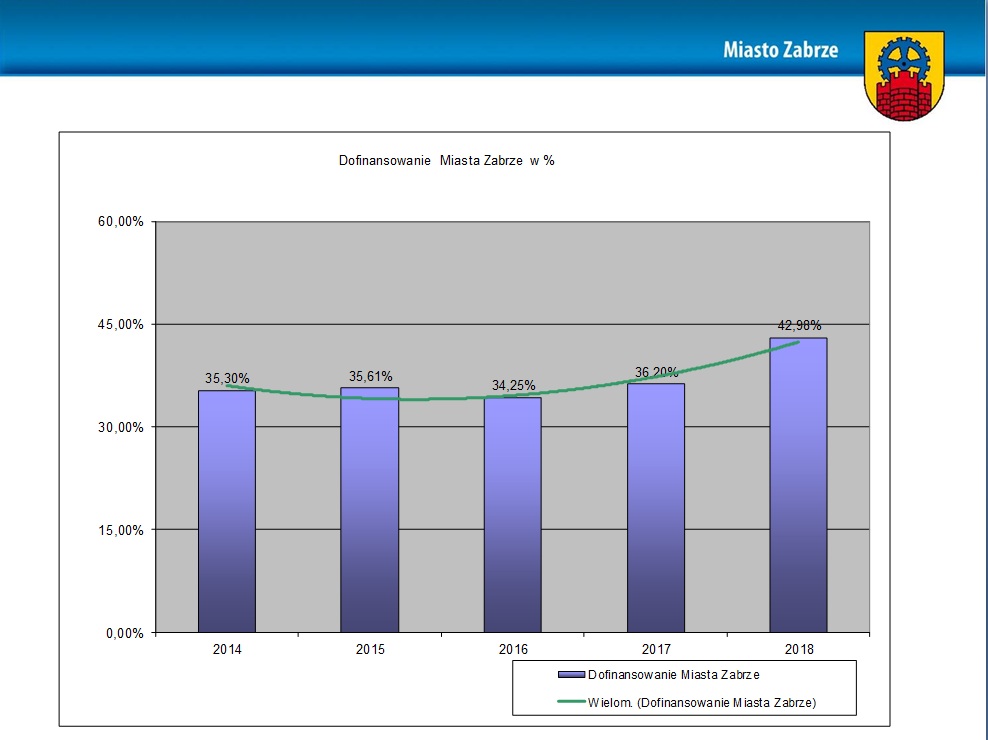The height and width of the screenshot is (740, 988).
Task: Click the 15,00% y-axis label
Action: coord(121,530)
